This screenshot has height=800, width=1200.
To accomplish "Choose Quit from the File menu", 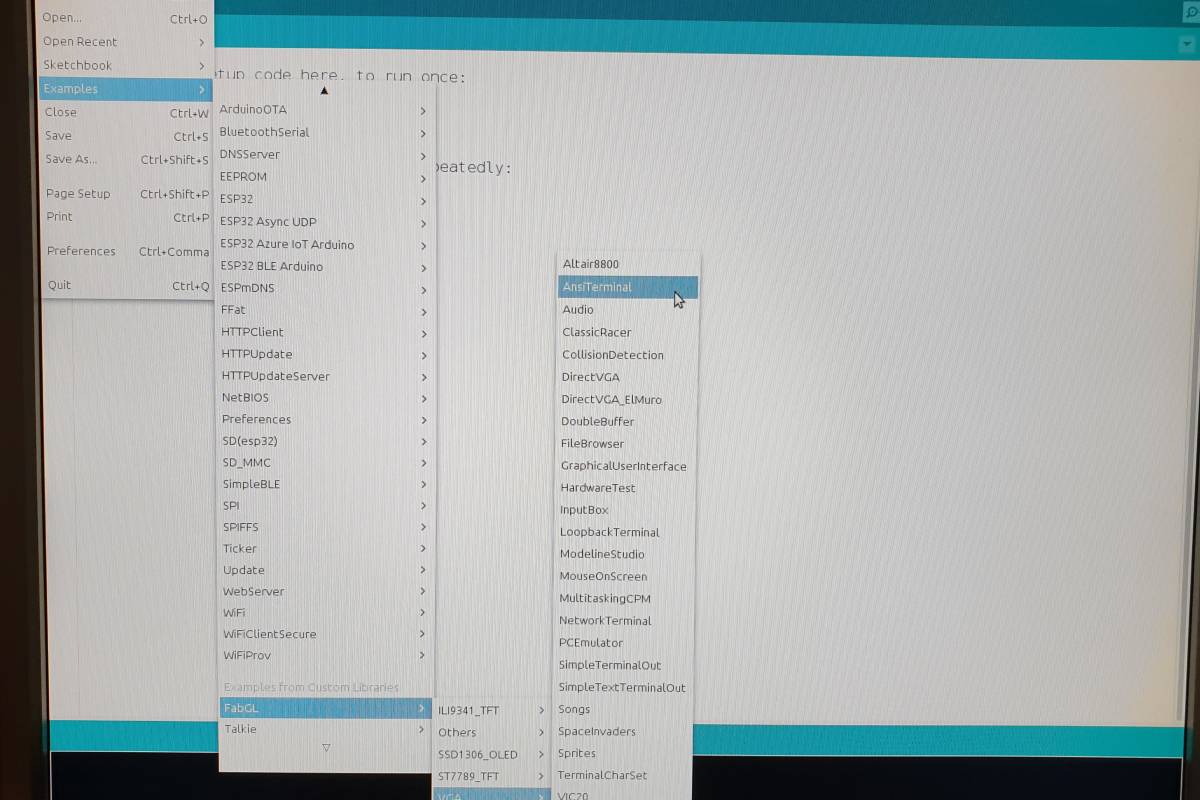I will pyautogui.click(x=127, y=285).
